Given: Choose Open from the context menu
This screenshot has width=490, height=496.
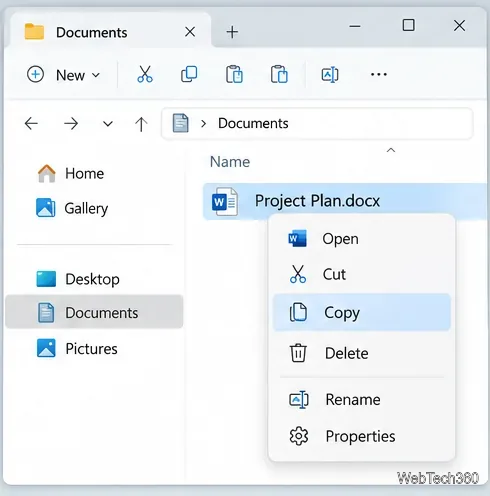Looking at the screenshot, I should (362, 239).
